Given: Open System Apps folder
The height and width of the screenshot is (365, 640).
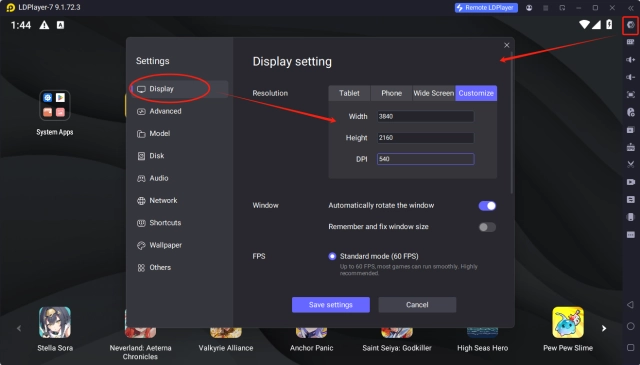Looking at the screenshot, I should 55,105.
